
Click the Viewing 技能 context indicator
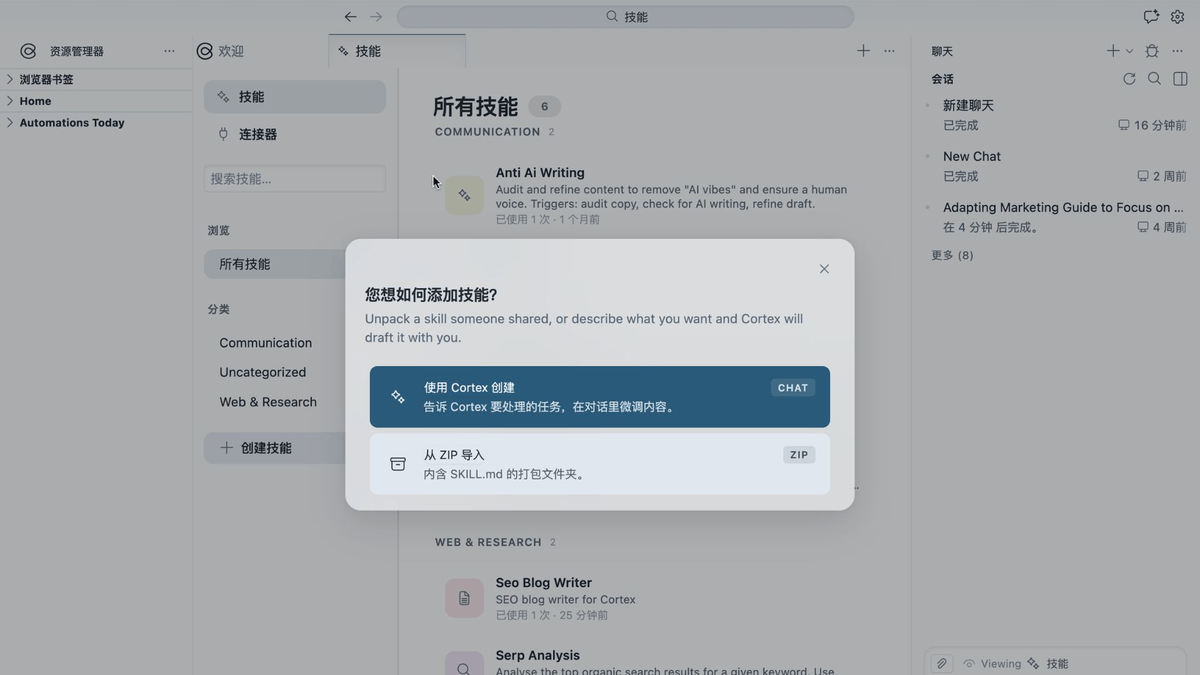click(x=1016, y=664)
